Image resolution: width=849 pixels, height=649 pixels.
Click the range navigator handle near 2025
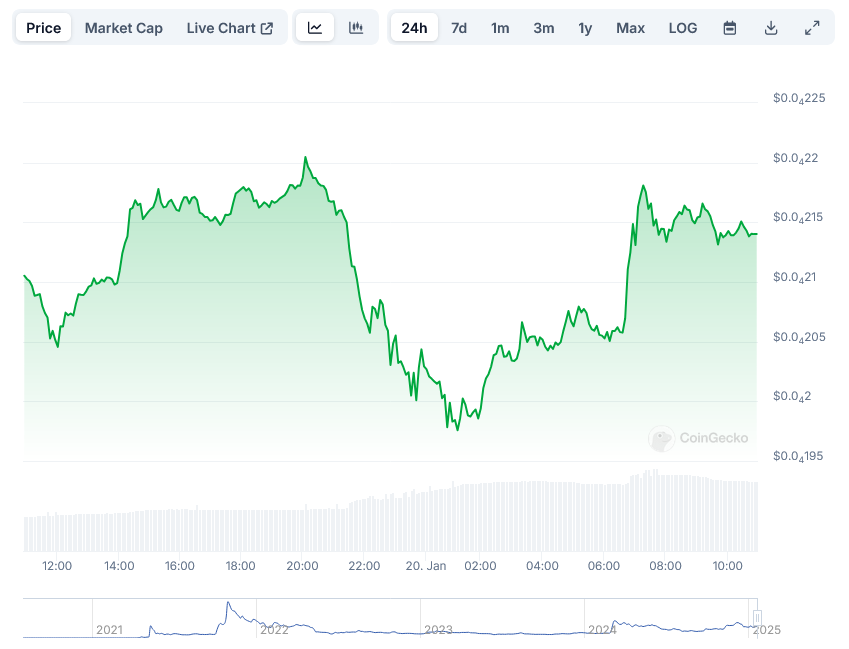(x=757, y=617)
